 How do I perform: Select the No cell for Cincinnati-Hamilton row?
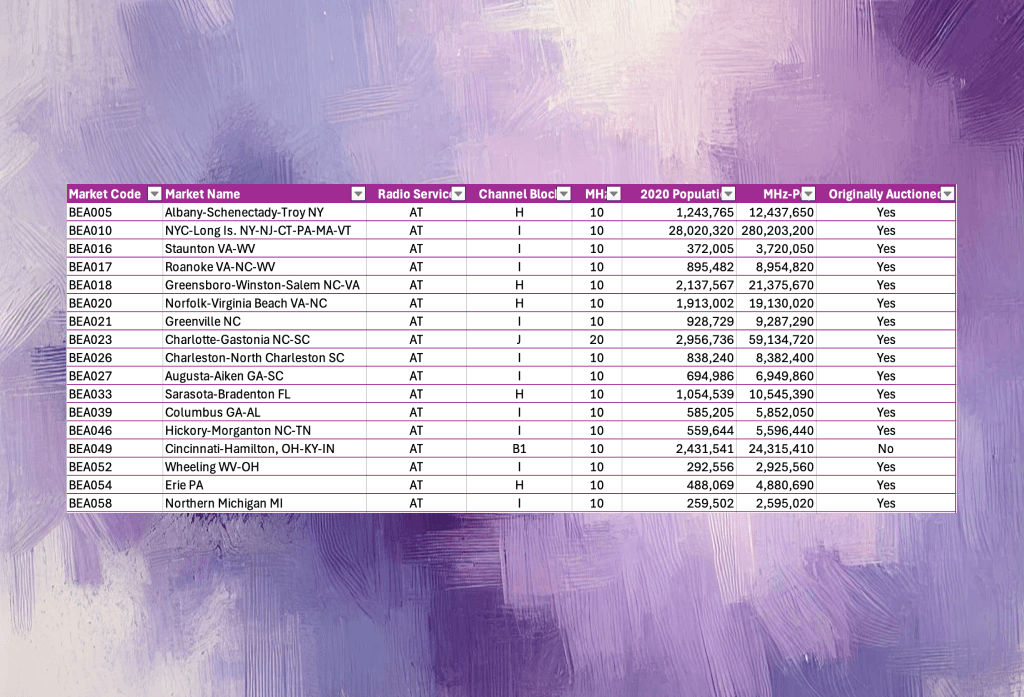click(x=886, y=448)
